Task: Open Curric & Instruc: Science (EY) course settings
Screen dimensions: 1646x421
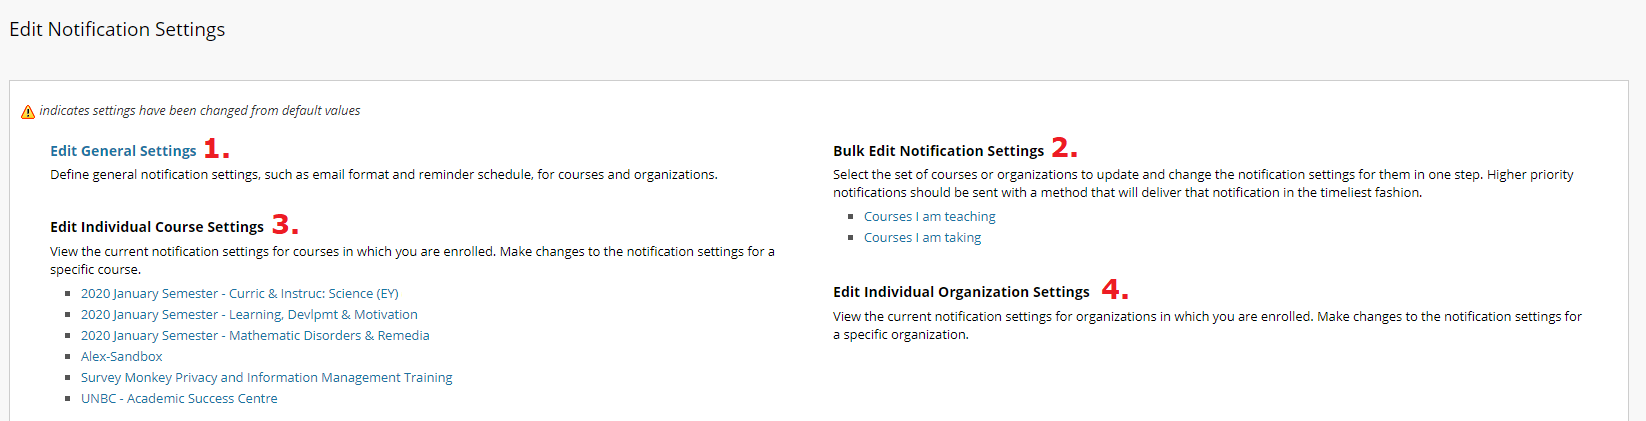Action: pos(239,294)
